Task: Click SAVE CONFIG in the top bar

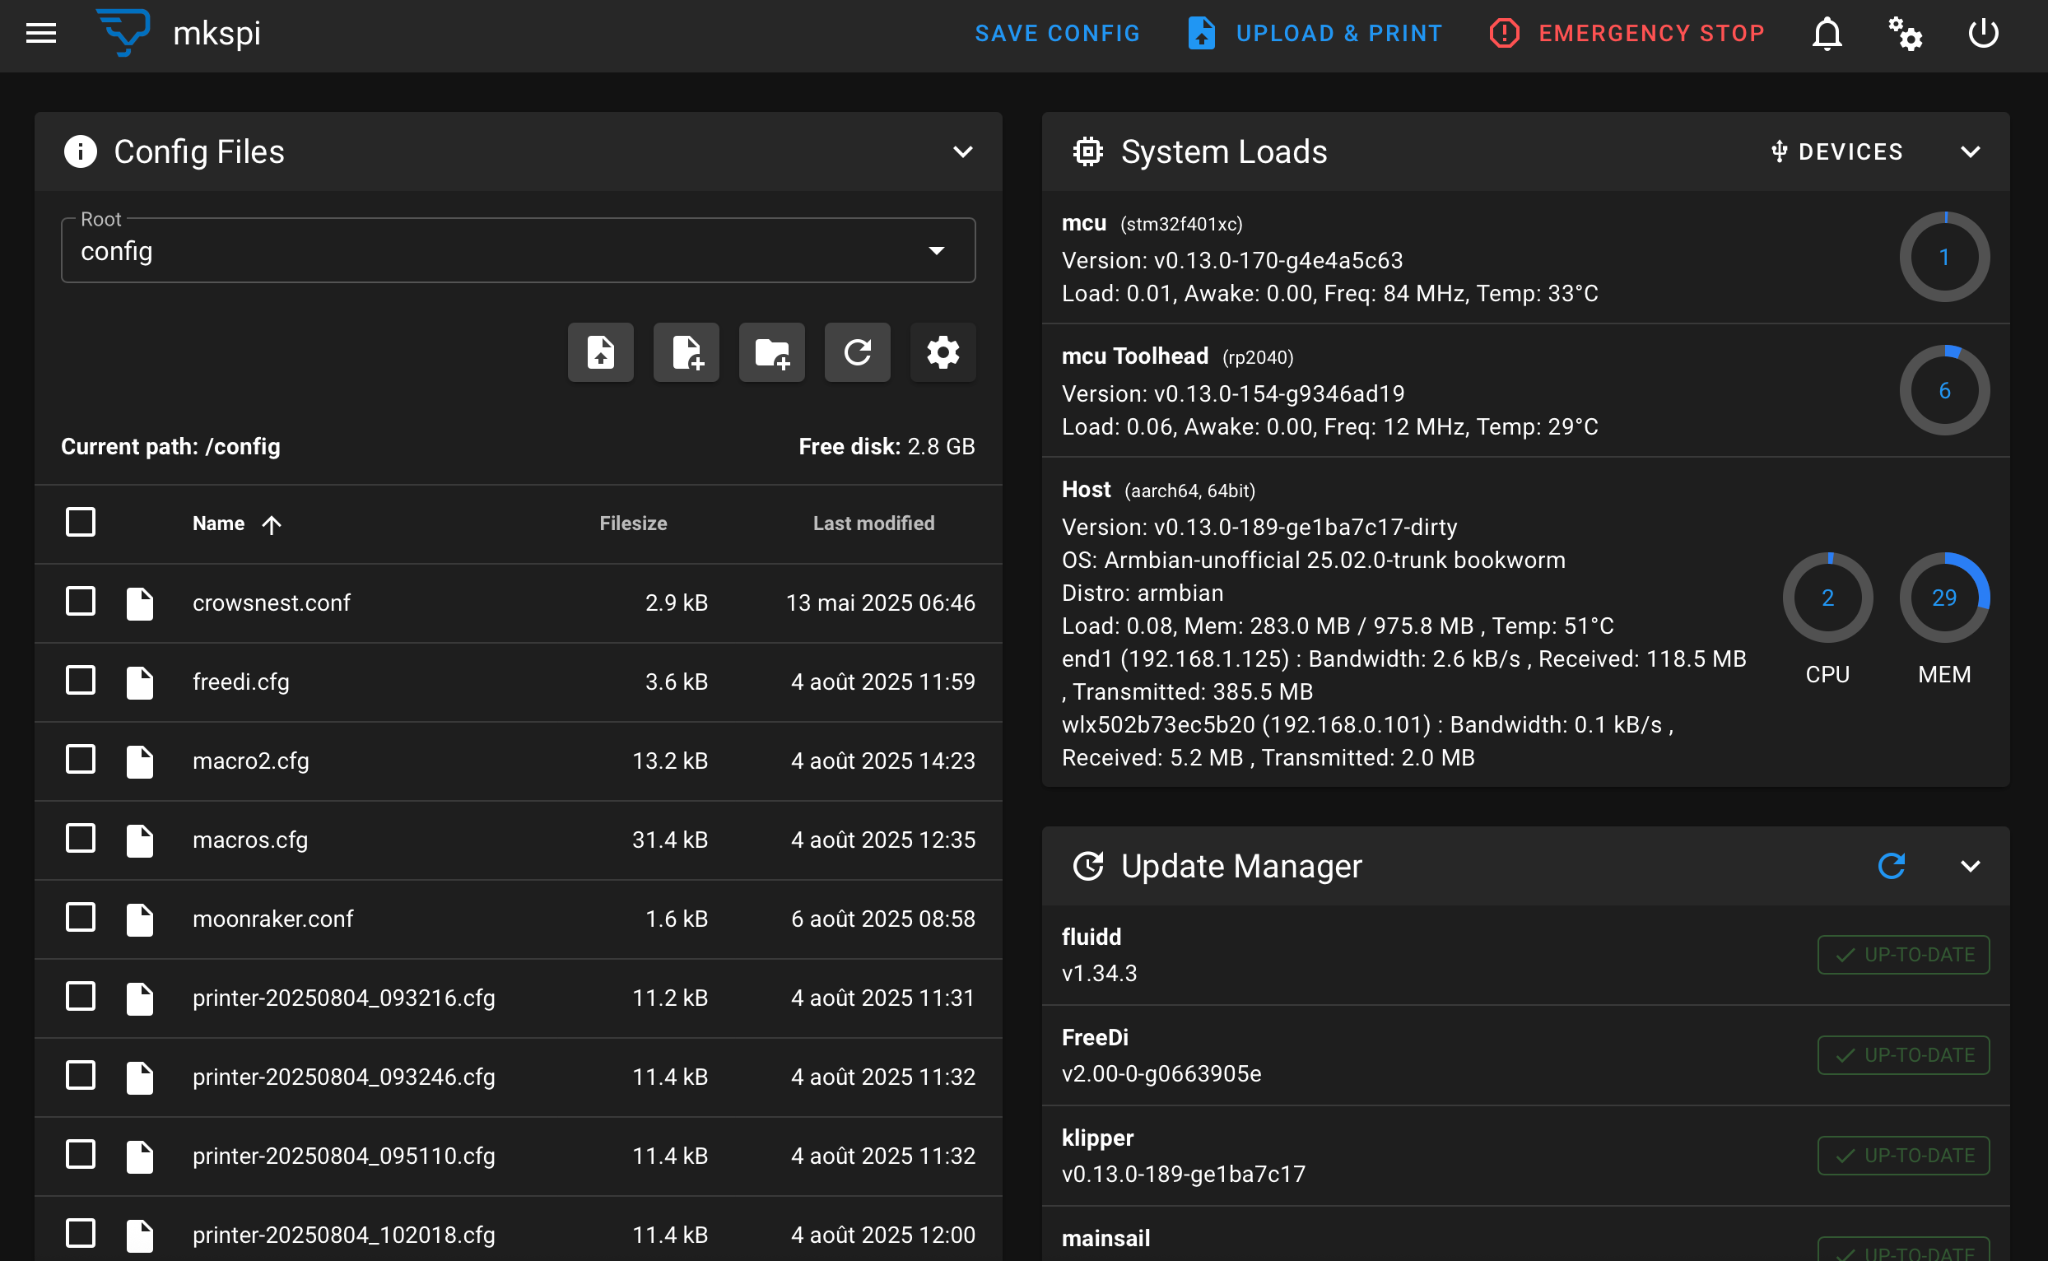Action: 1057,33
